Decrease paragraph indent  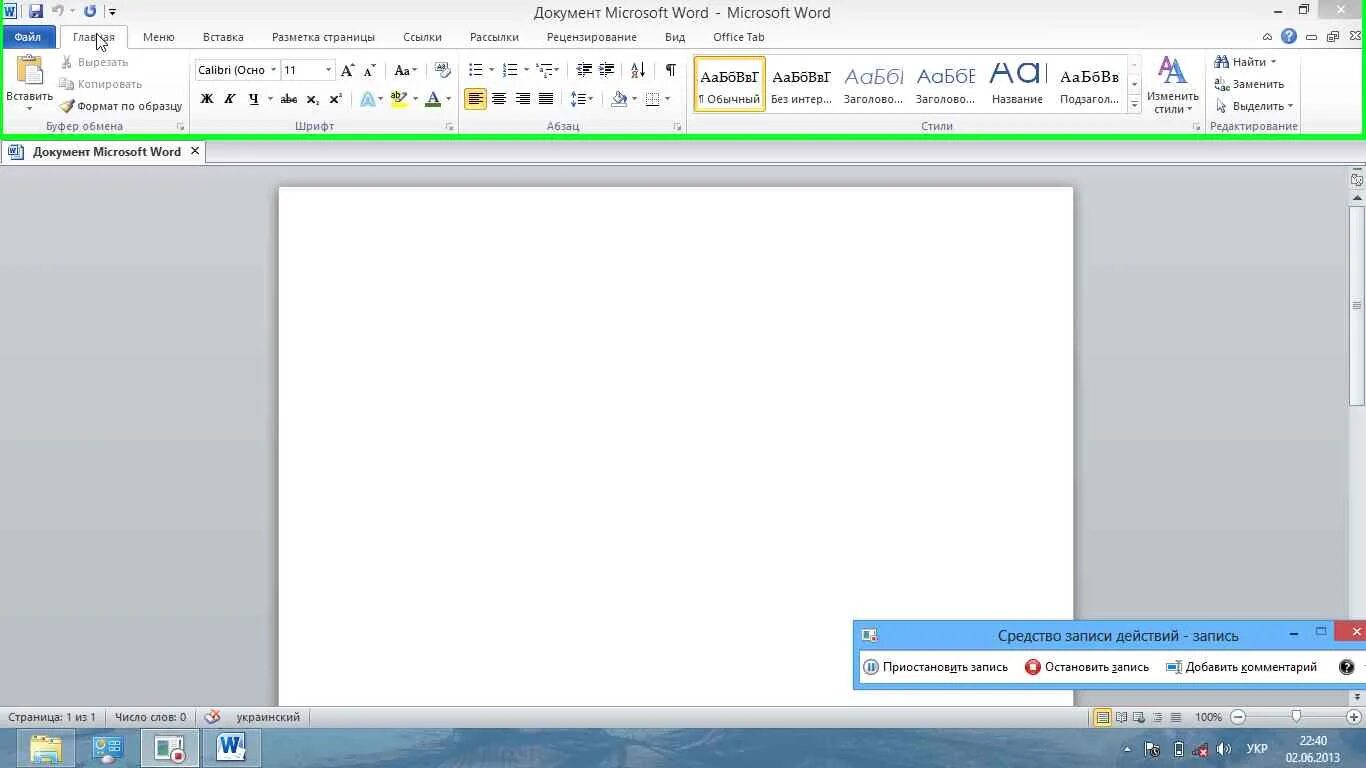[x=584, y=70]
